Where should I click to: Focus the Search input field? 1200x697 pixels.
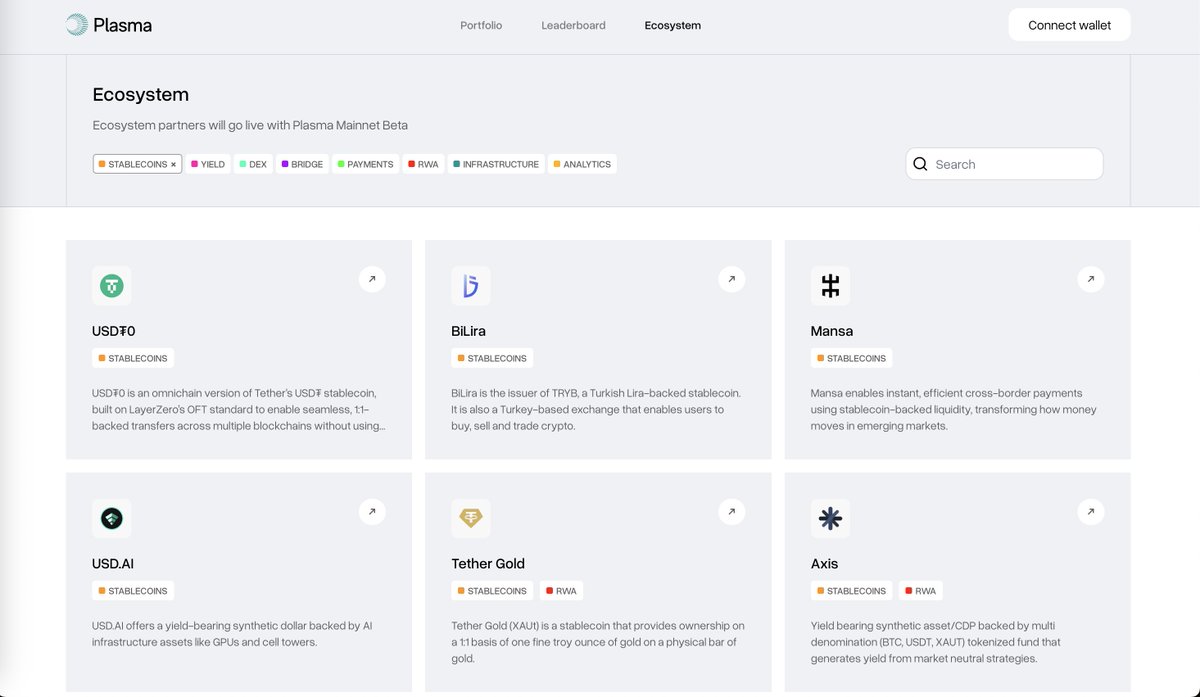tap(1004, 164)
